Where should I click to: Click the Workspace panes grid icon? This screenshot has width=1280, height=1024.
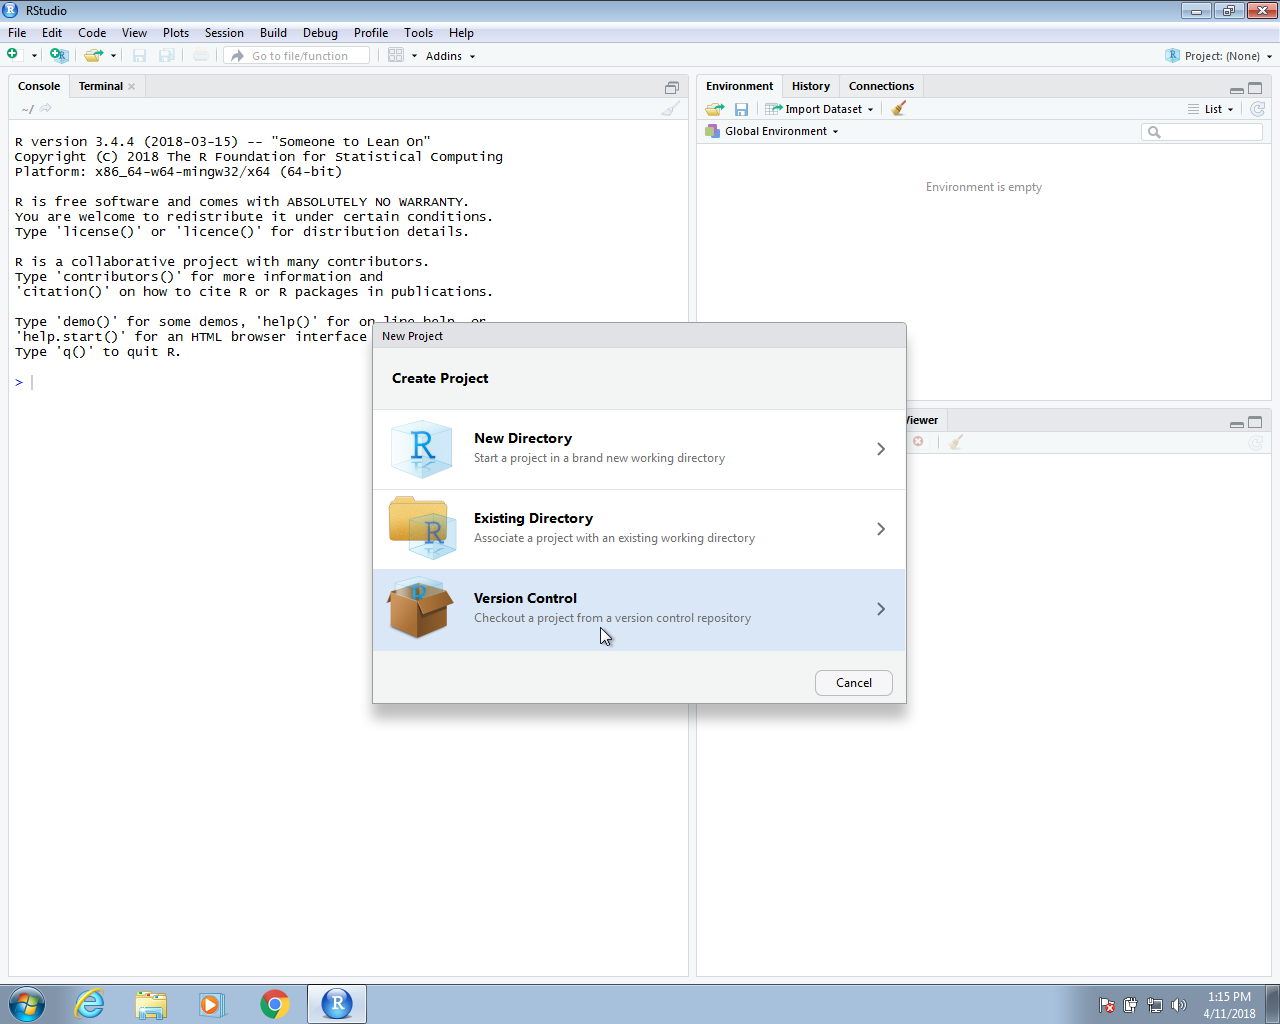[396, 55]
